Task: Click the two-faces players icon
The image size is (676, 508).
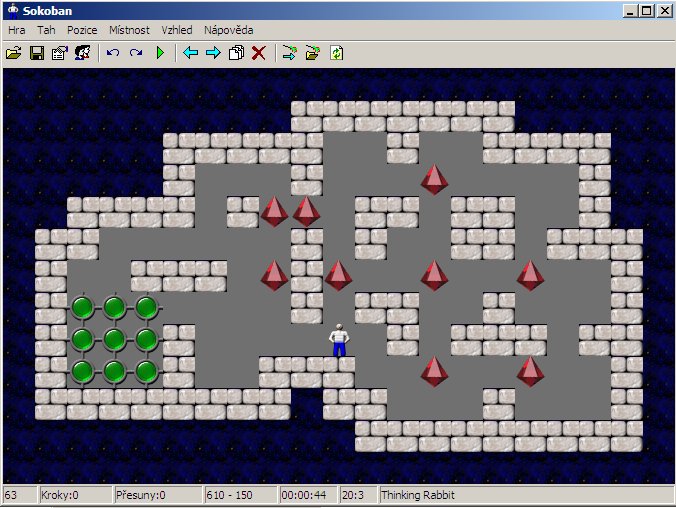Action: (x=83, y=53)
